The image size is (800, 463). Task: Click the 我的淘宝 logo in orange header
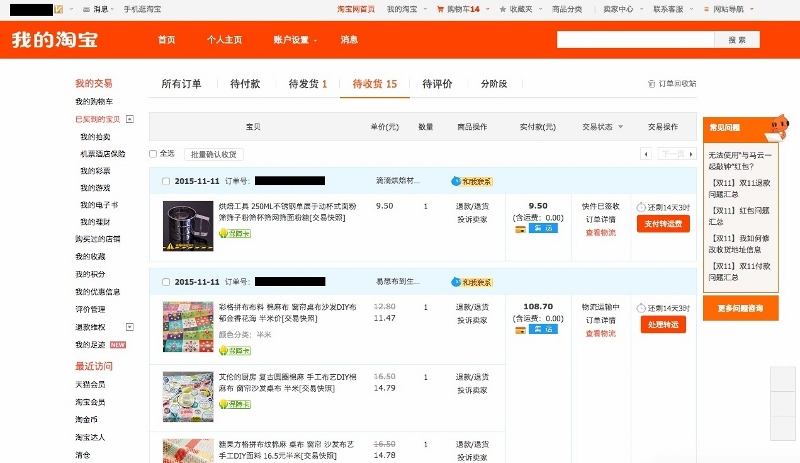coord(55,40)
